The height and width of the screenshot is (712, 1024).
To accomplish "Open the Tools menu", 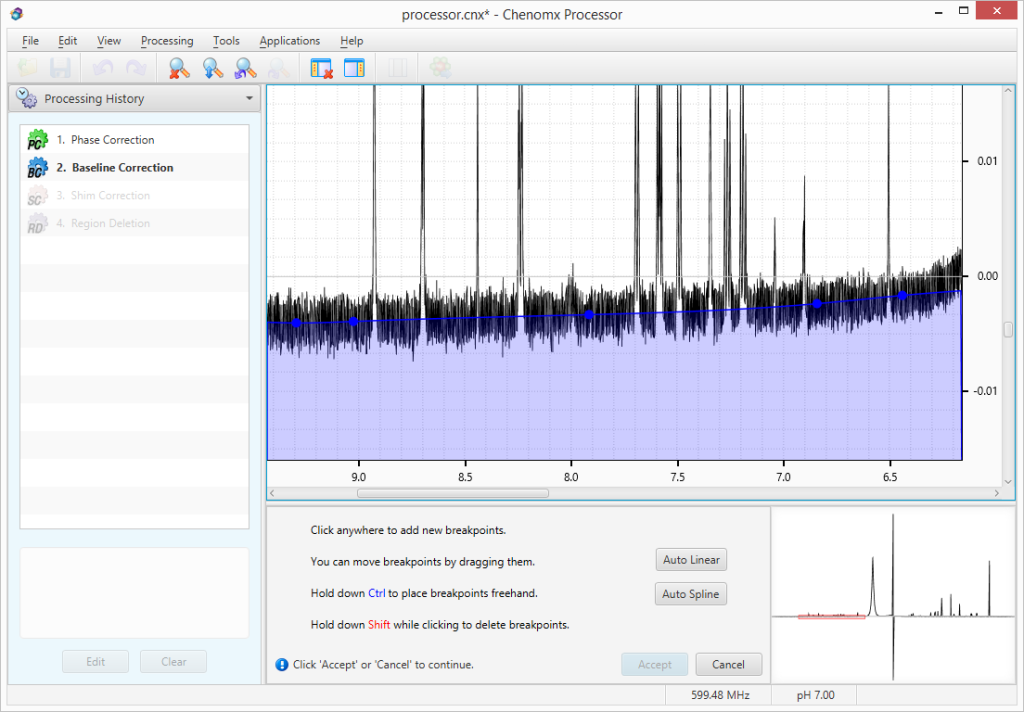I will (226, 41).
